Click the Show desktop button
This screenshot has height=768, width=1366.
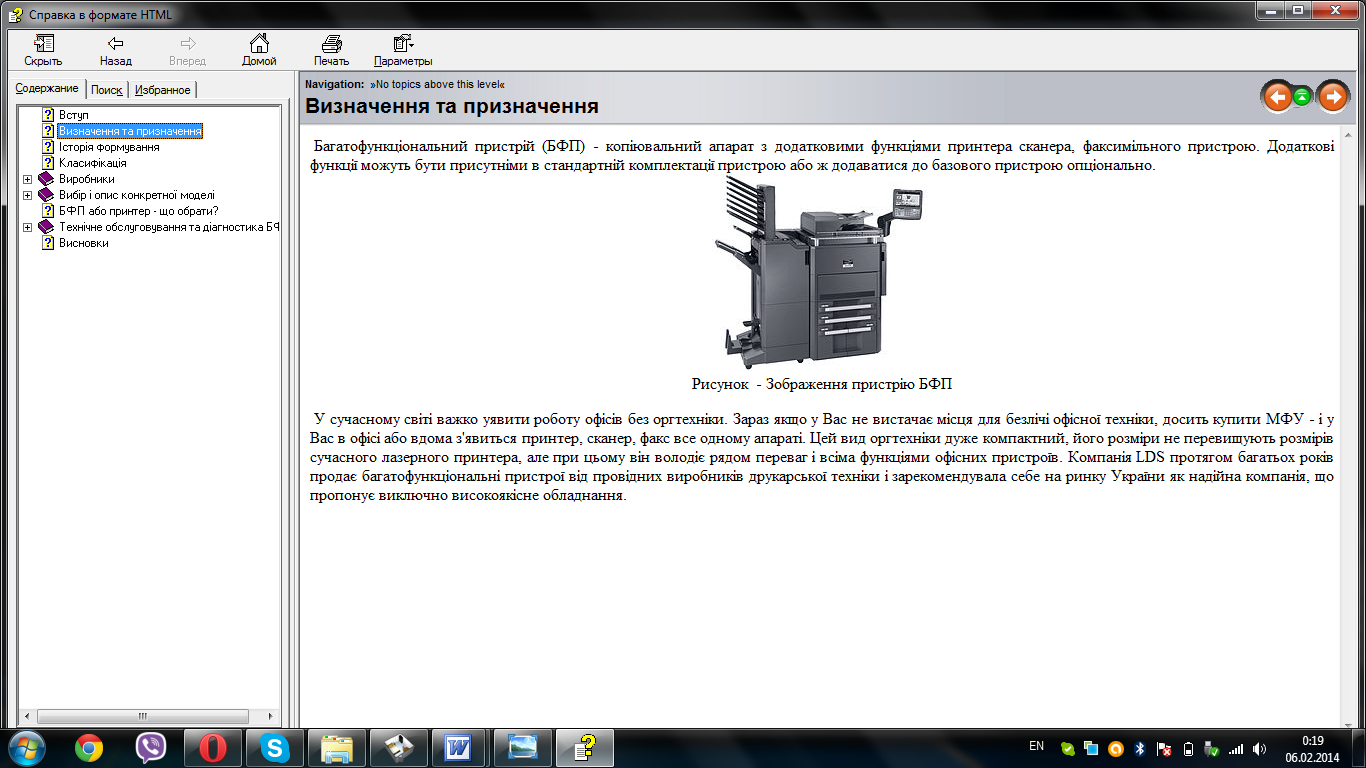click(x=1358, y=748)
